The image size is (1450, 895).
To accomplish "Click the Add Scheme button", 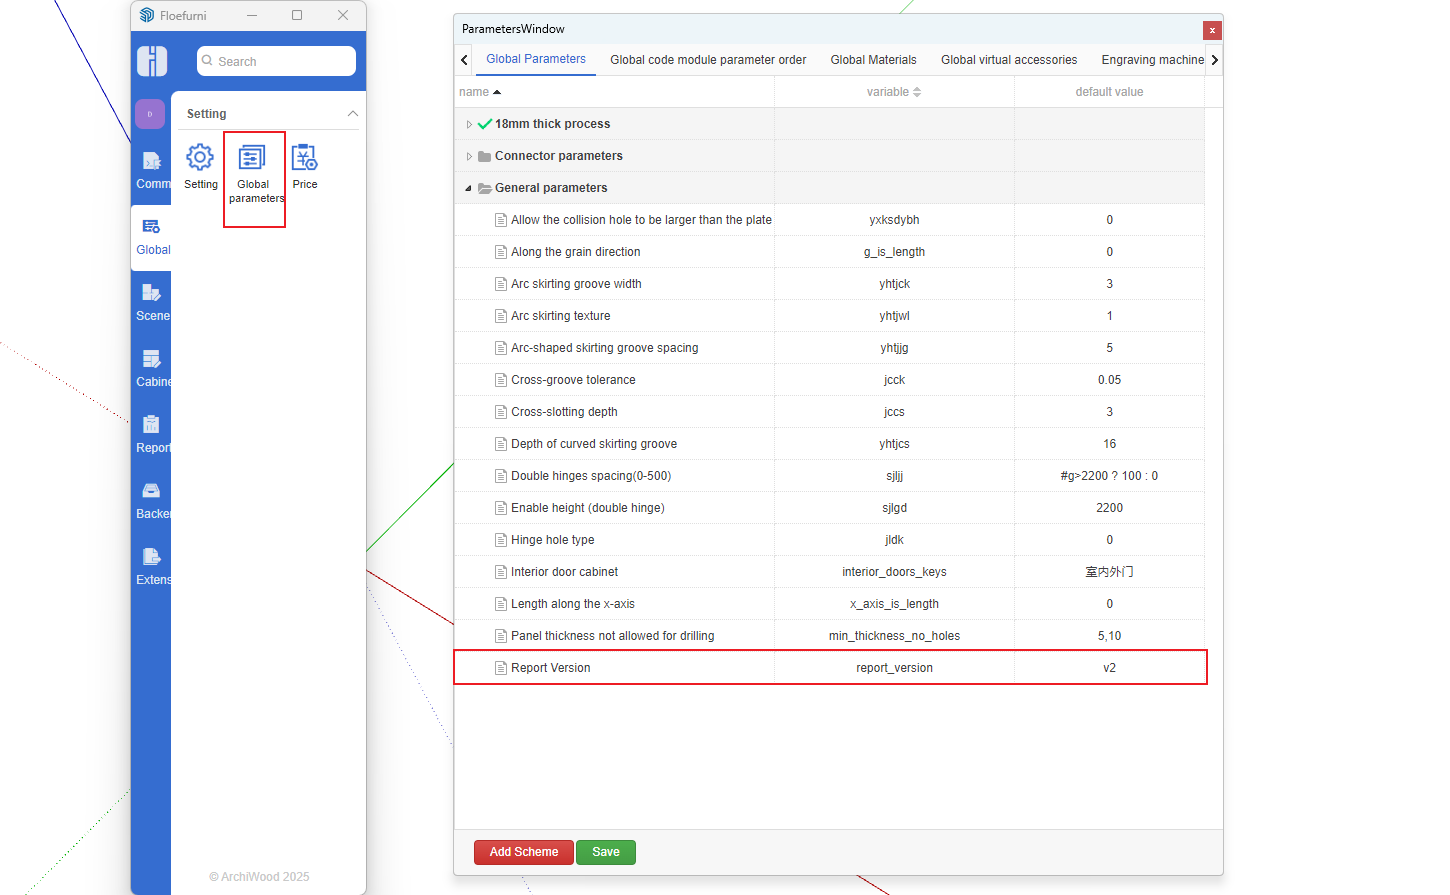I will [524, 852].
